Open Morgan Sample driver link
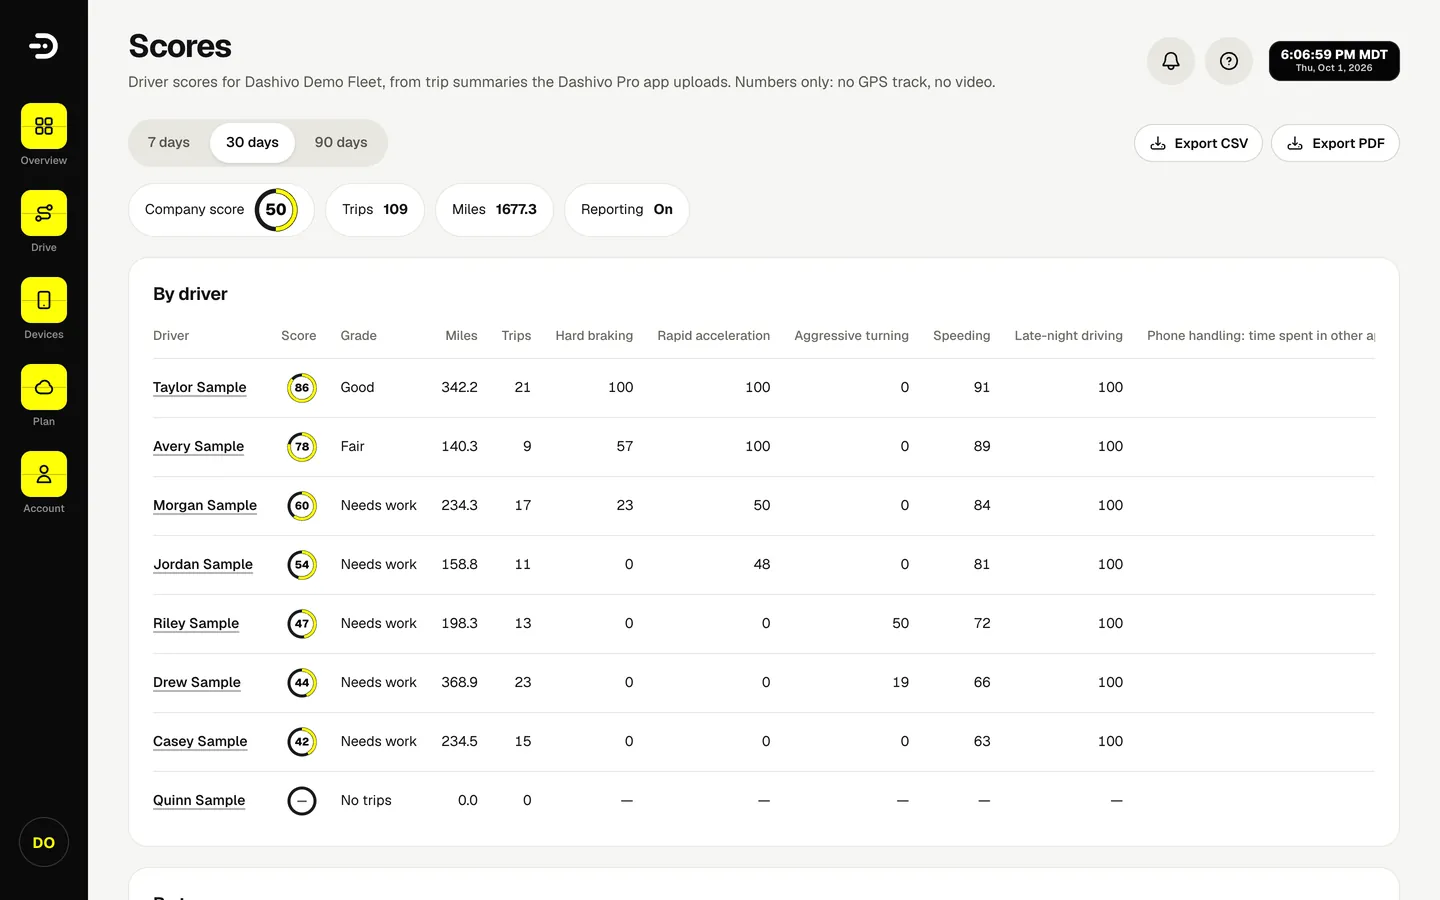 tap(205, 506)
